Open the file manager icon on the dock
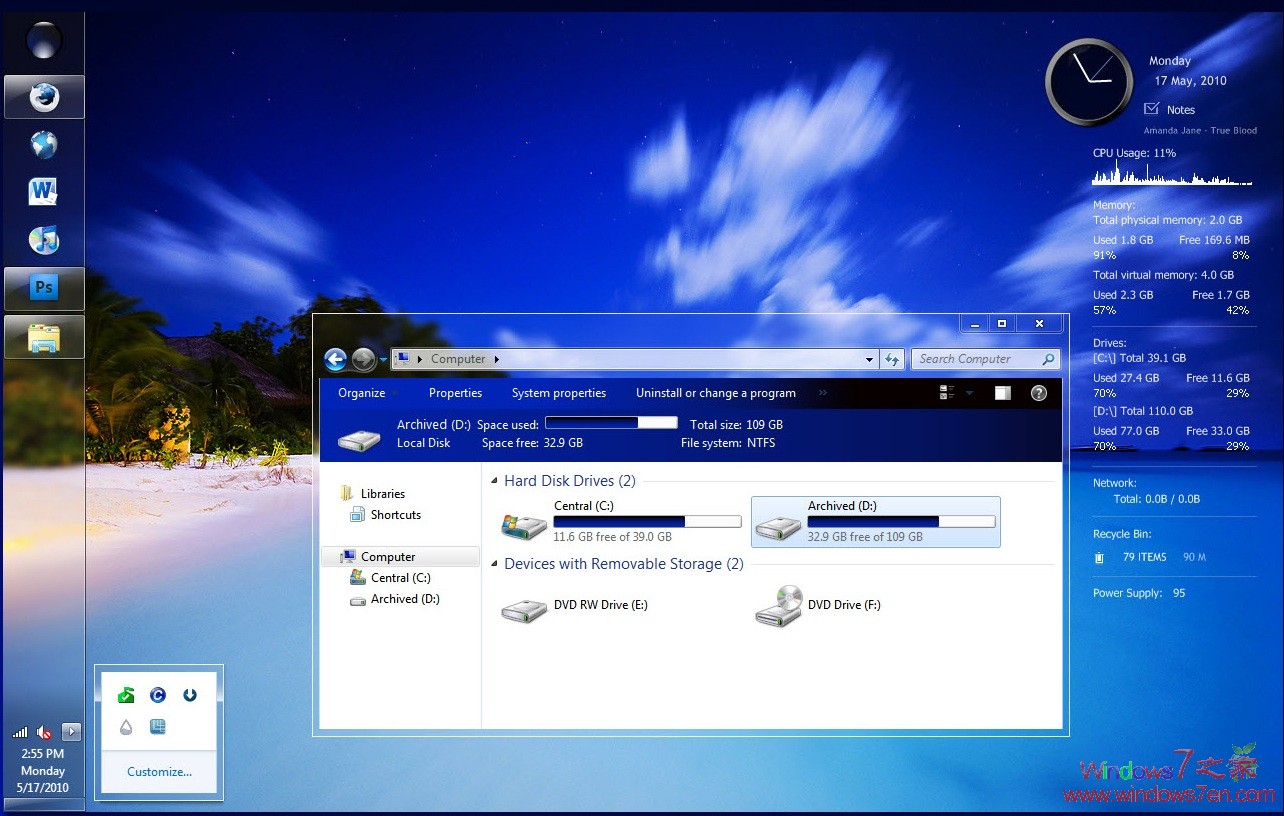1284x816 pixels. click(x=44, y=336)
